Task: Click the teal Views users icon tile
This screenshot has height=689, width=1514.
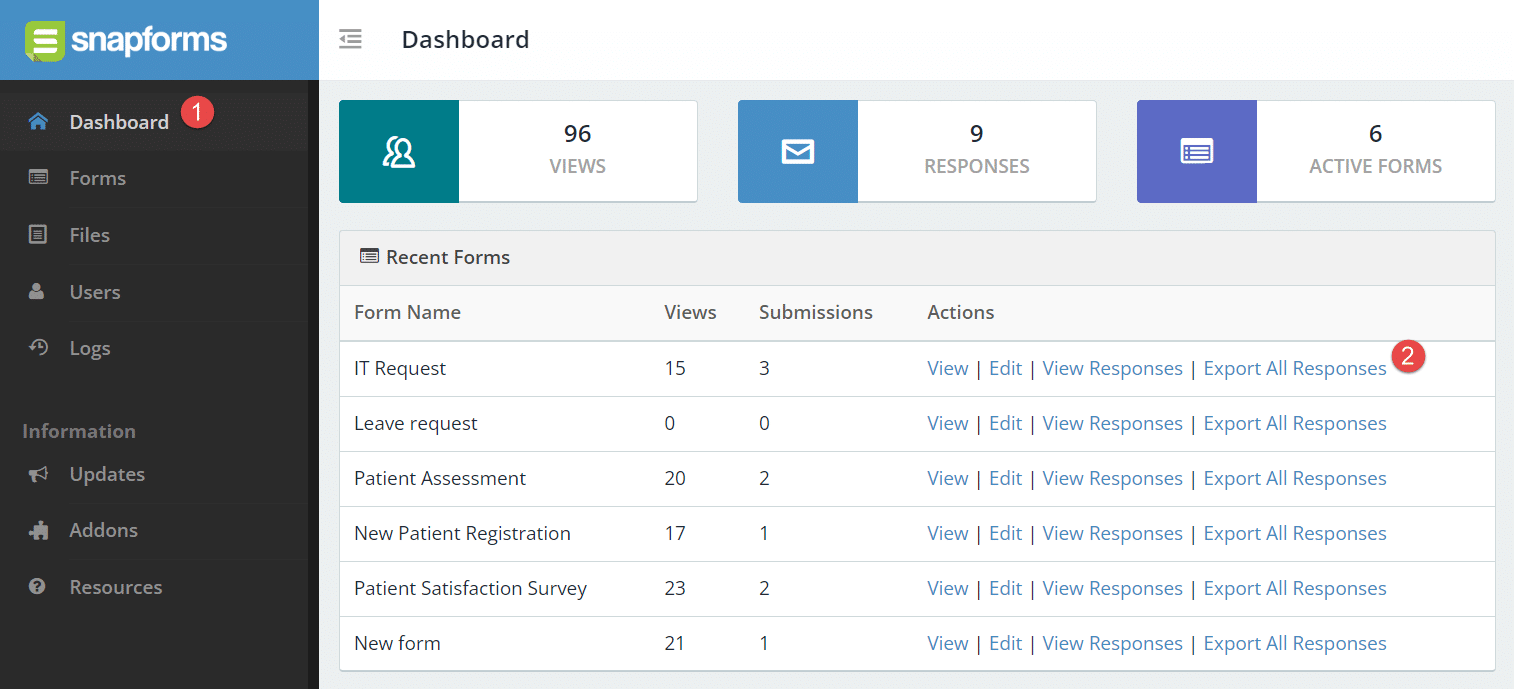Action: point(399,151)
